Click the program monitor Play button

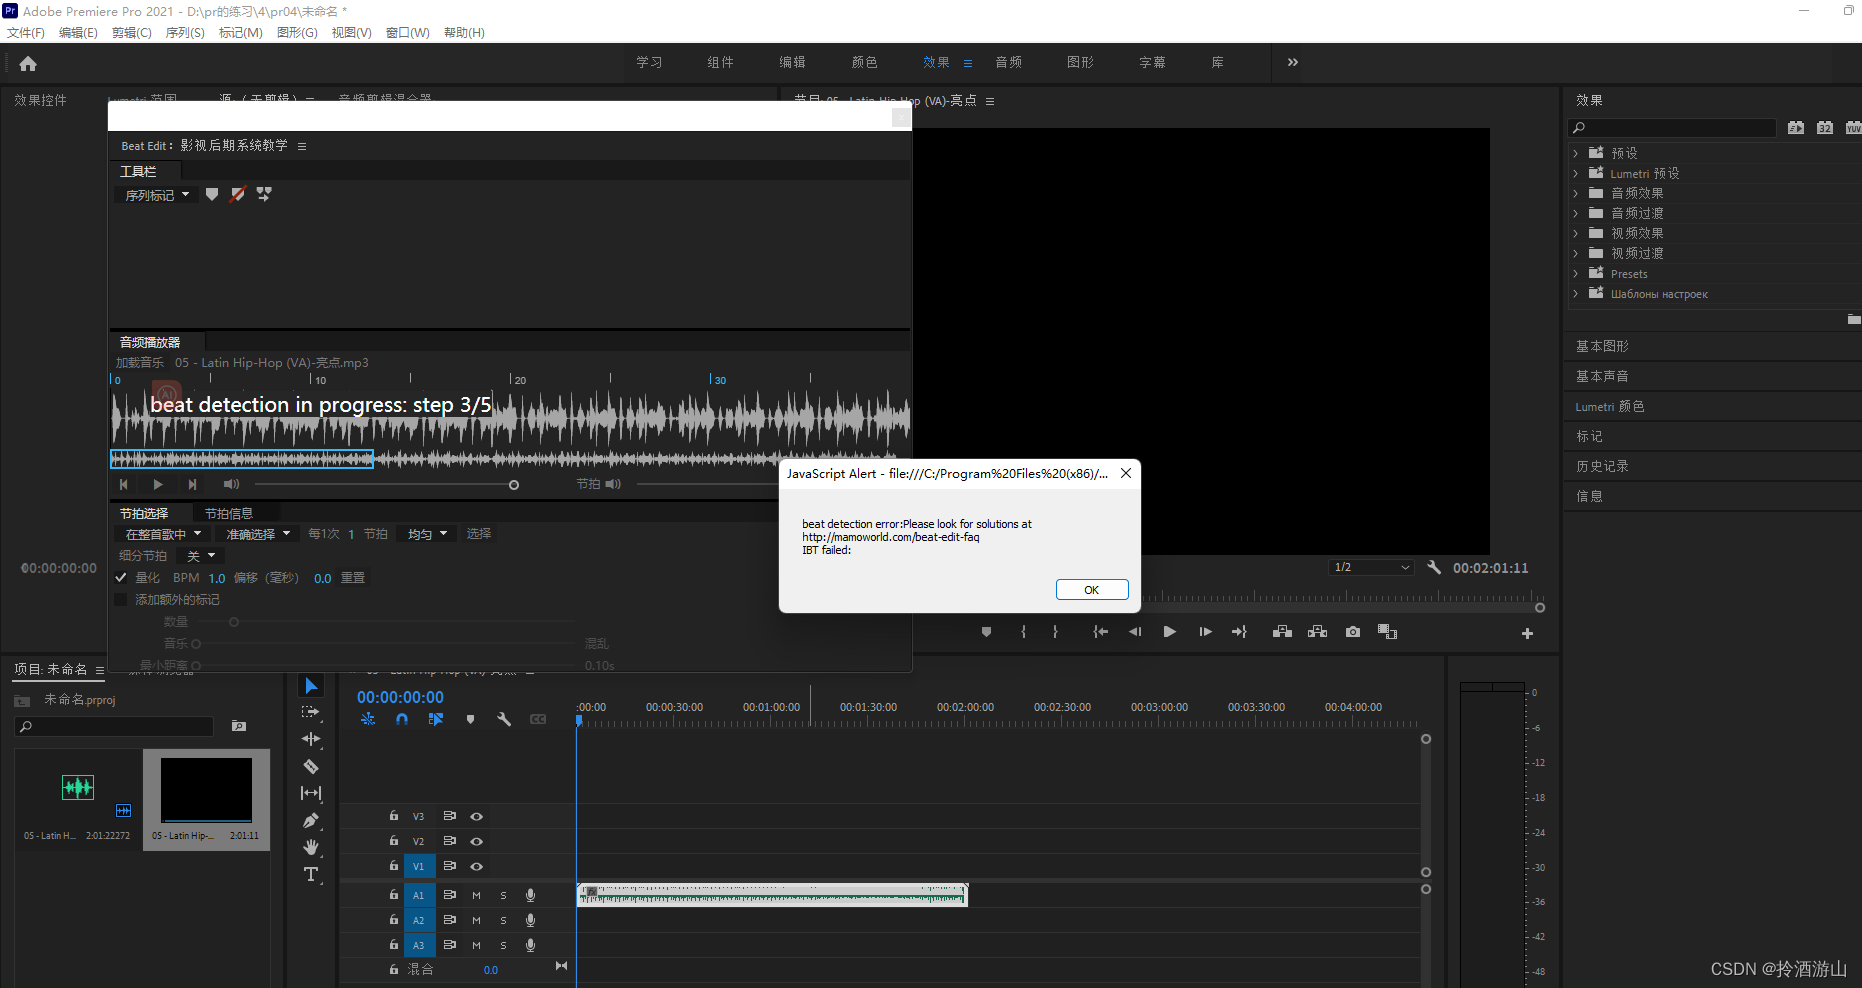click(x=1170, y=632)
